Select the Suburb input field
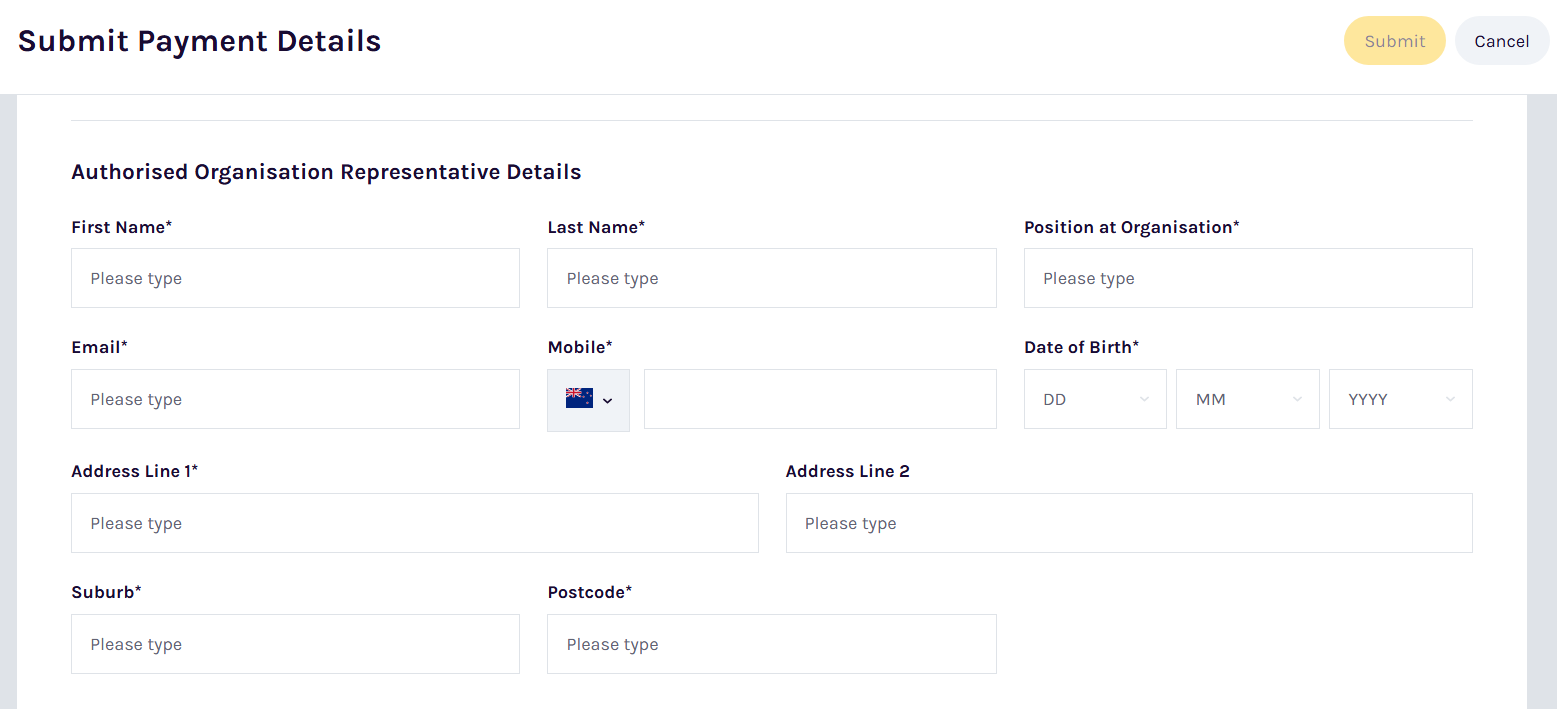Viewport: 1557px width, 709px height. pyautogui.click(x=295, y=644)
